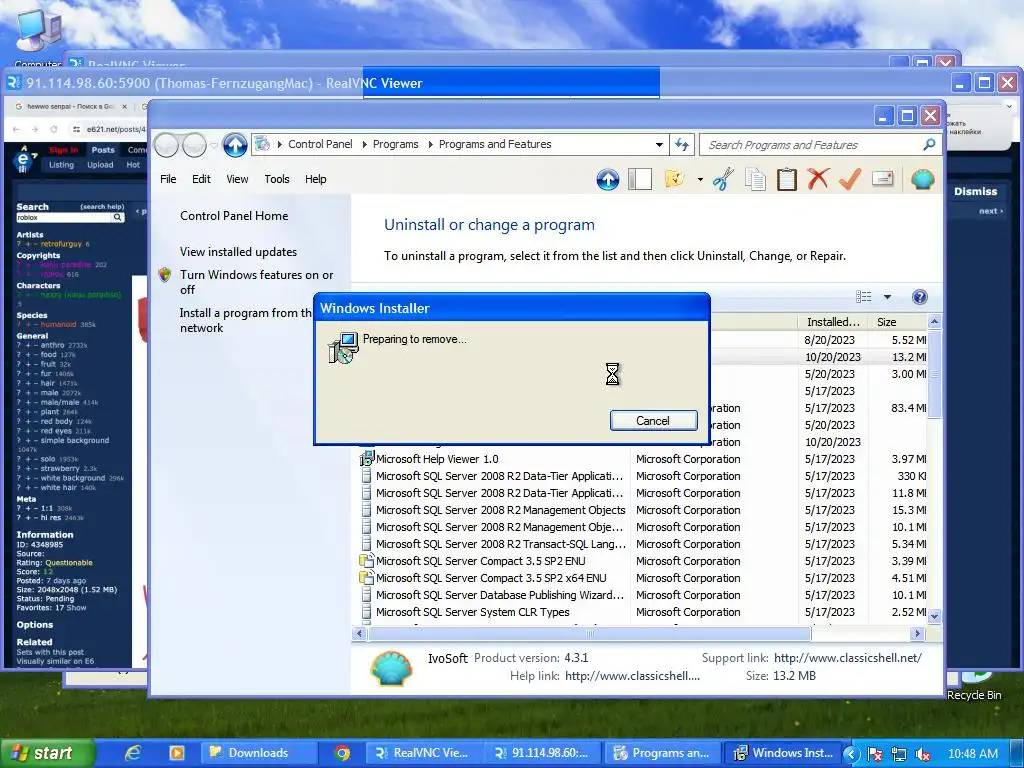Click Install a program from the network
This screenshot has width=1024, height=768.
click(246, 320)
